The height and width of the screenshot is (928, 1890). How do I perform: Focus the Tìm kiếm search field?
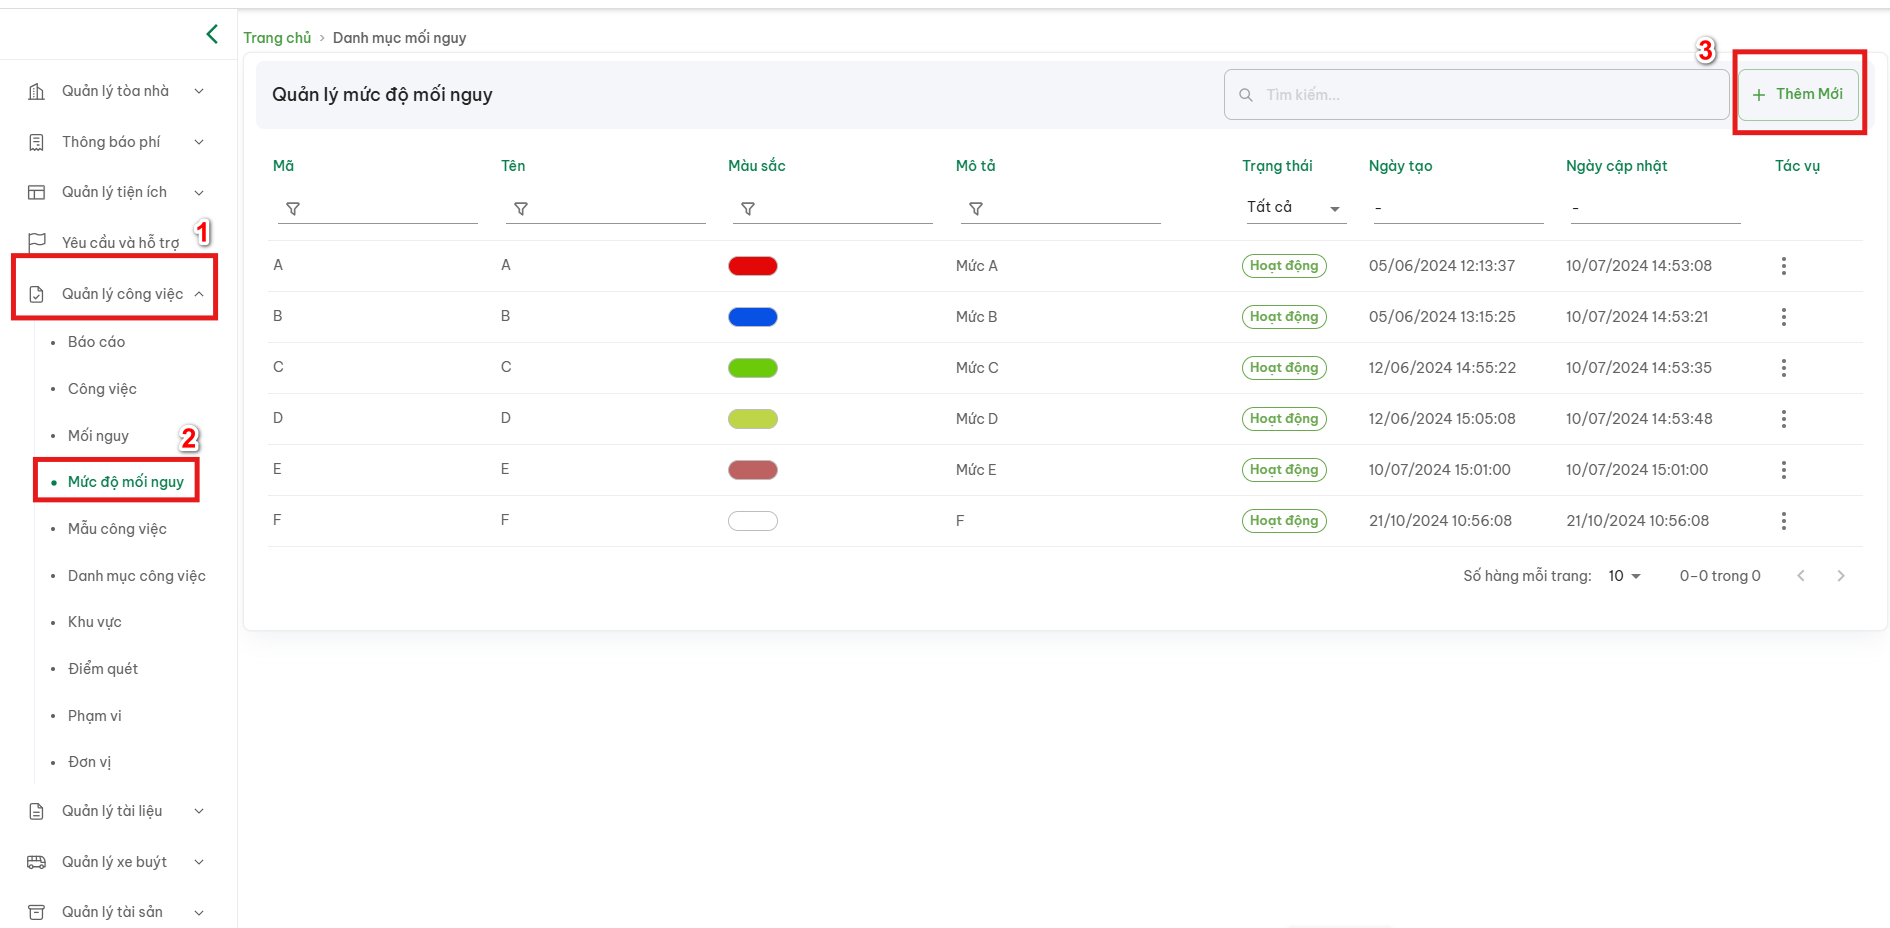(x=1477, y=95)
